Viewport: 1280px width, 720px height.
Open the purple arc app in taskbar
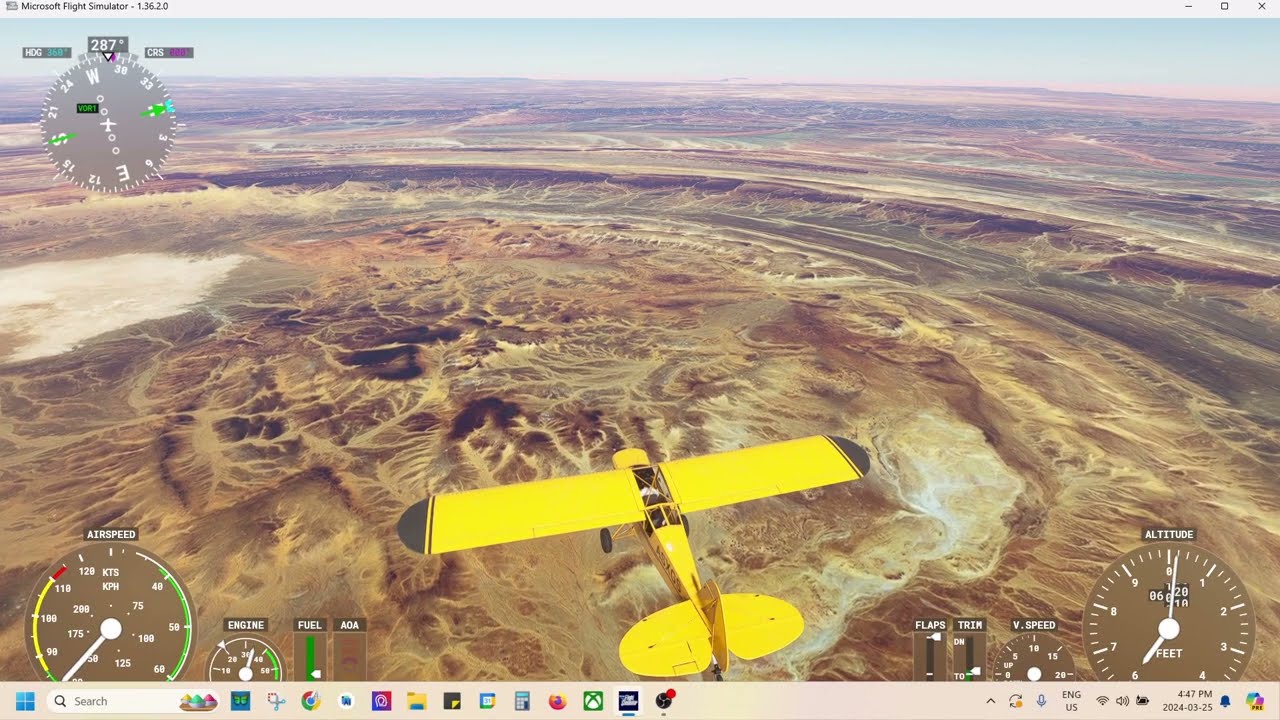(381, 701)
